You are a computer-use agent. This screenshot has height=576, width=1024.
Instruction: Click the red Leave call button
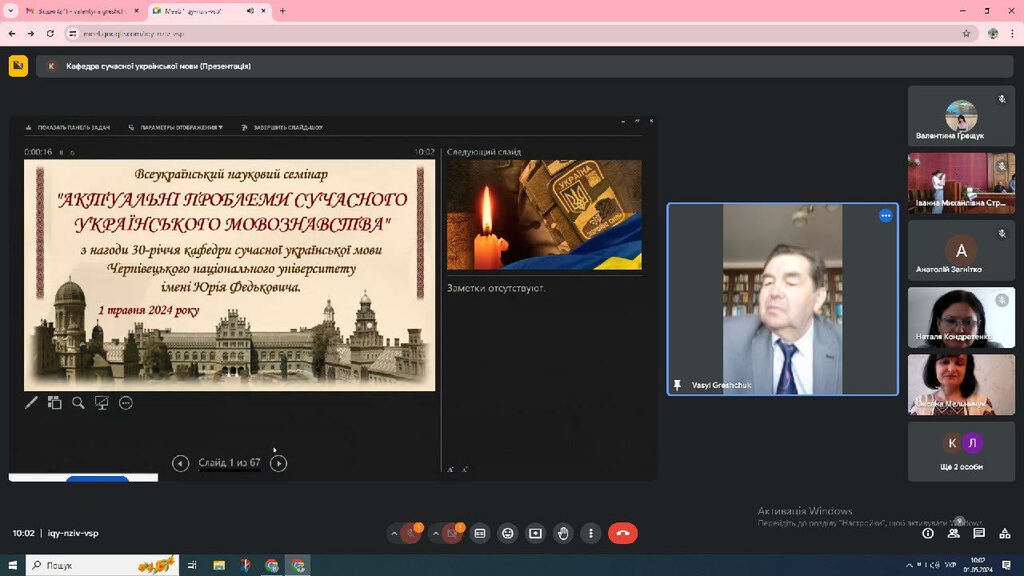point(622,533)
